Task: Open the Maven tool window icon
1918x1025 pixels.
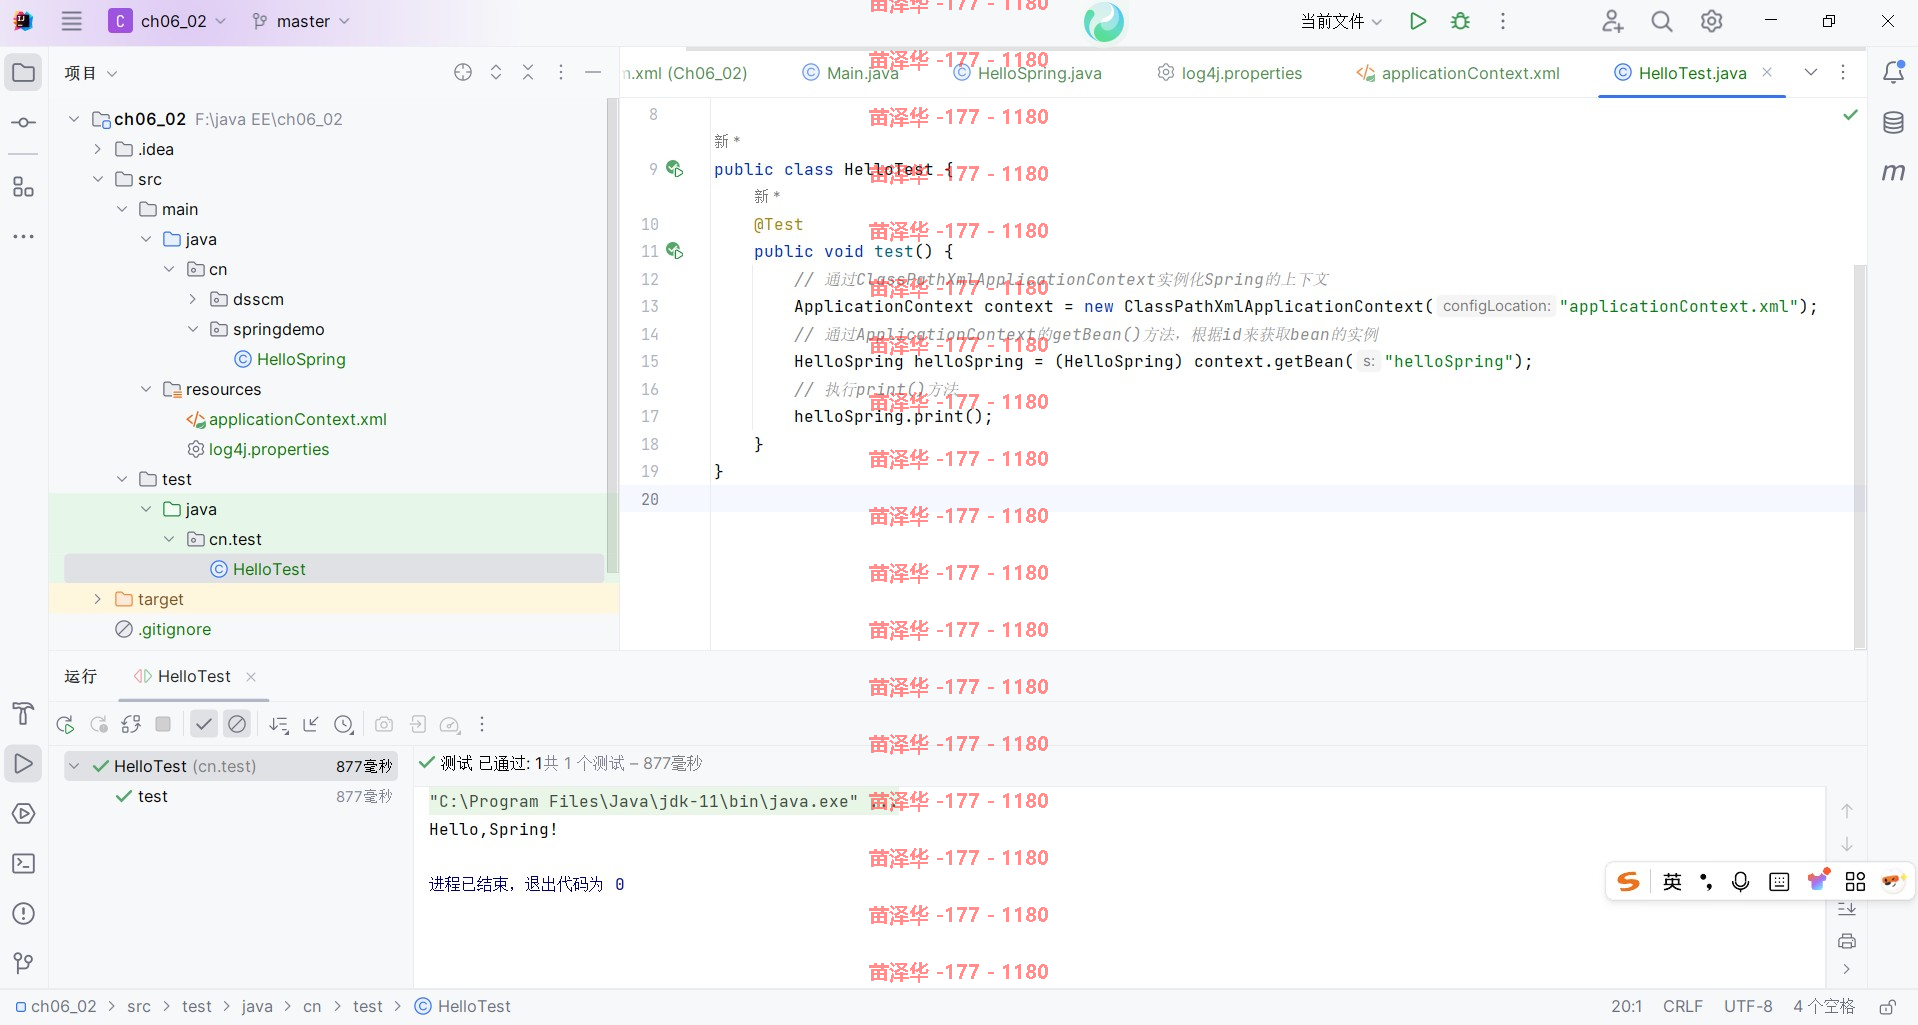Action: pos(1893,172)
